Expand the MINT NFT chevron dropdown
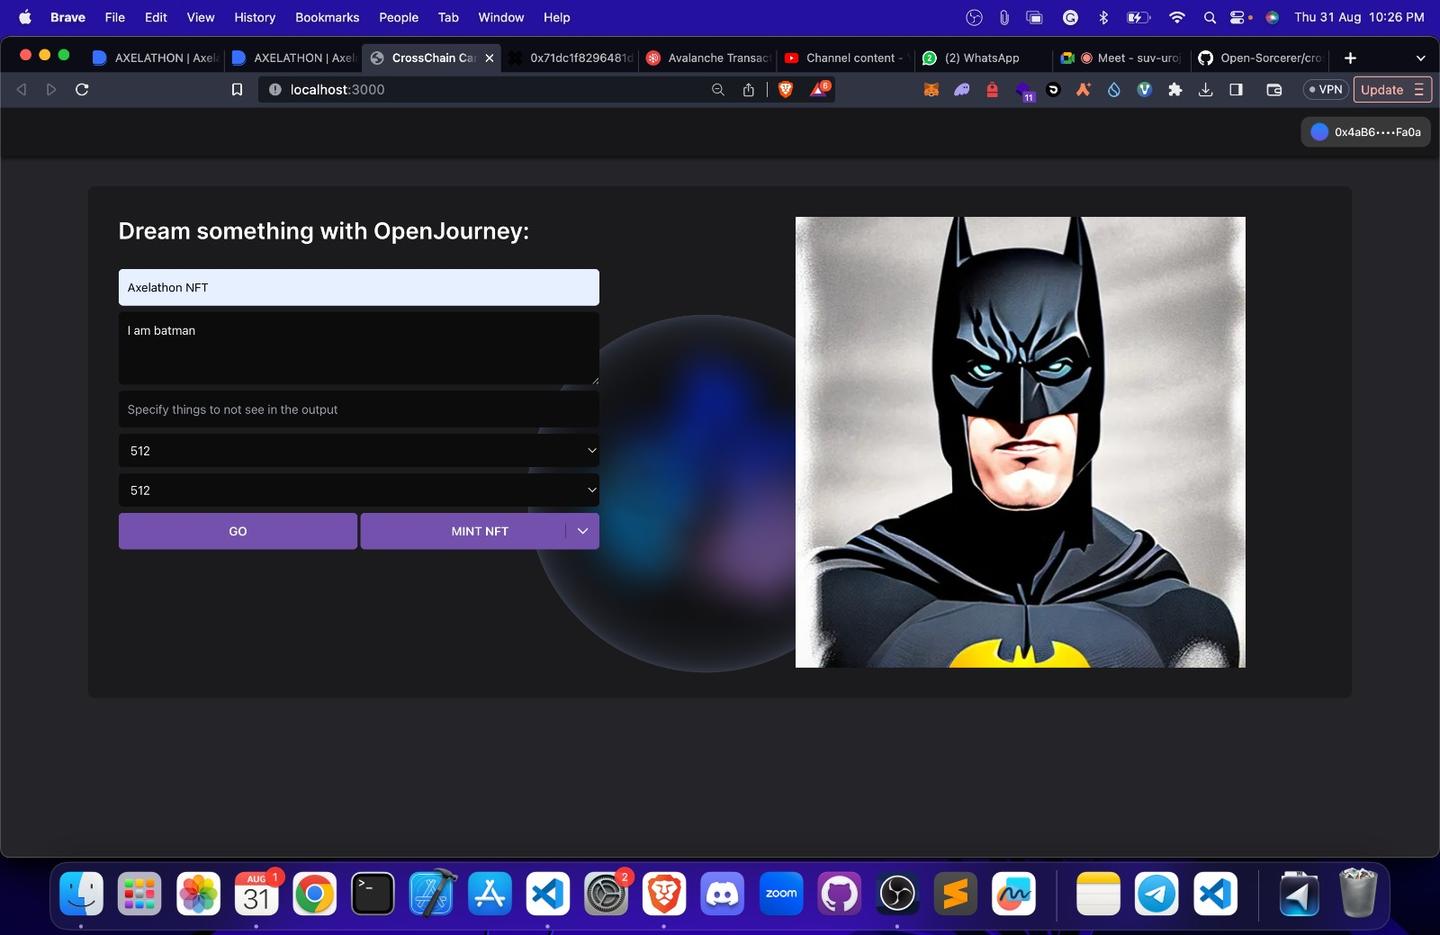Screen dimensions: 1440x935 tap(582, 531)
